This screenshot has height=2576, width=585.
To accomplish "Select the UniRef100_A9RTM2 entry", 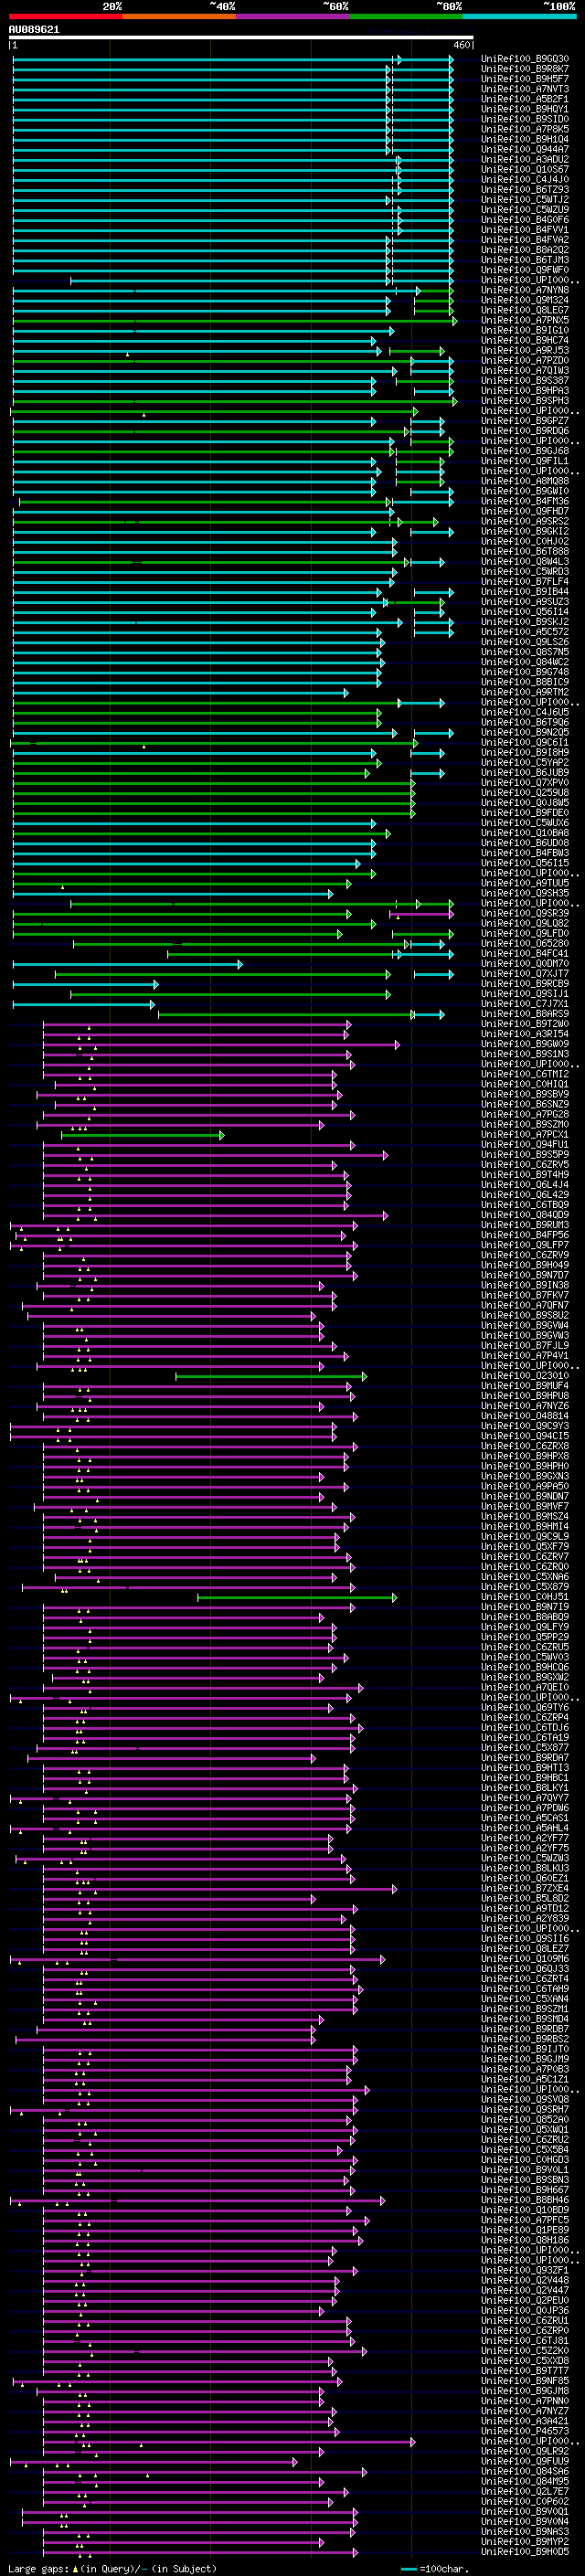I will click(525, 692).
